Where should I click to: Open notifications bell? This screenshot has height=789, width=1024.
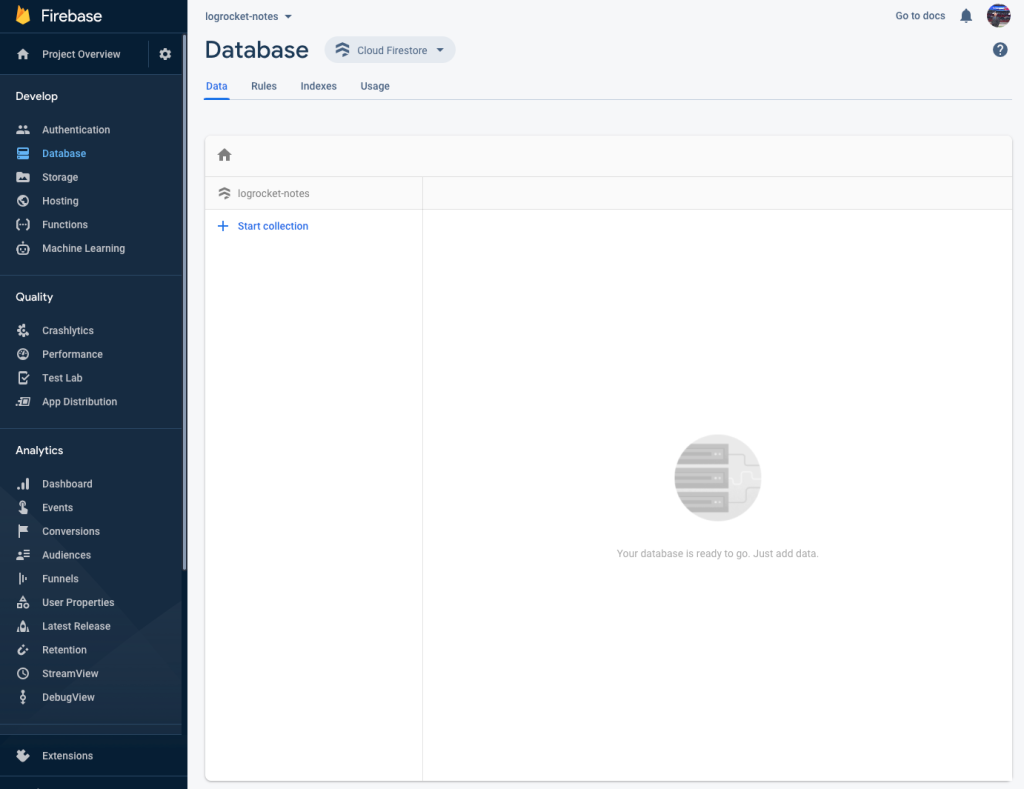[x=963, y=15]
